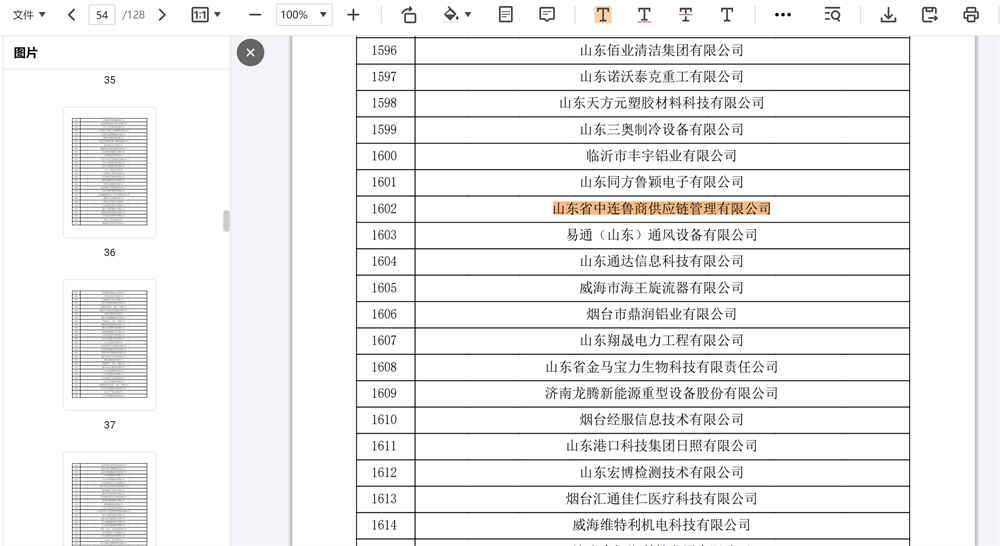Select page 36 thumbnail

pos(109,172)
